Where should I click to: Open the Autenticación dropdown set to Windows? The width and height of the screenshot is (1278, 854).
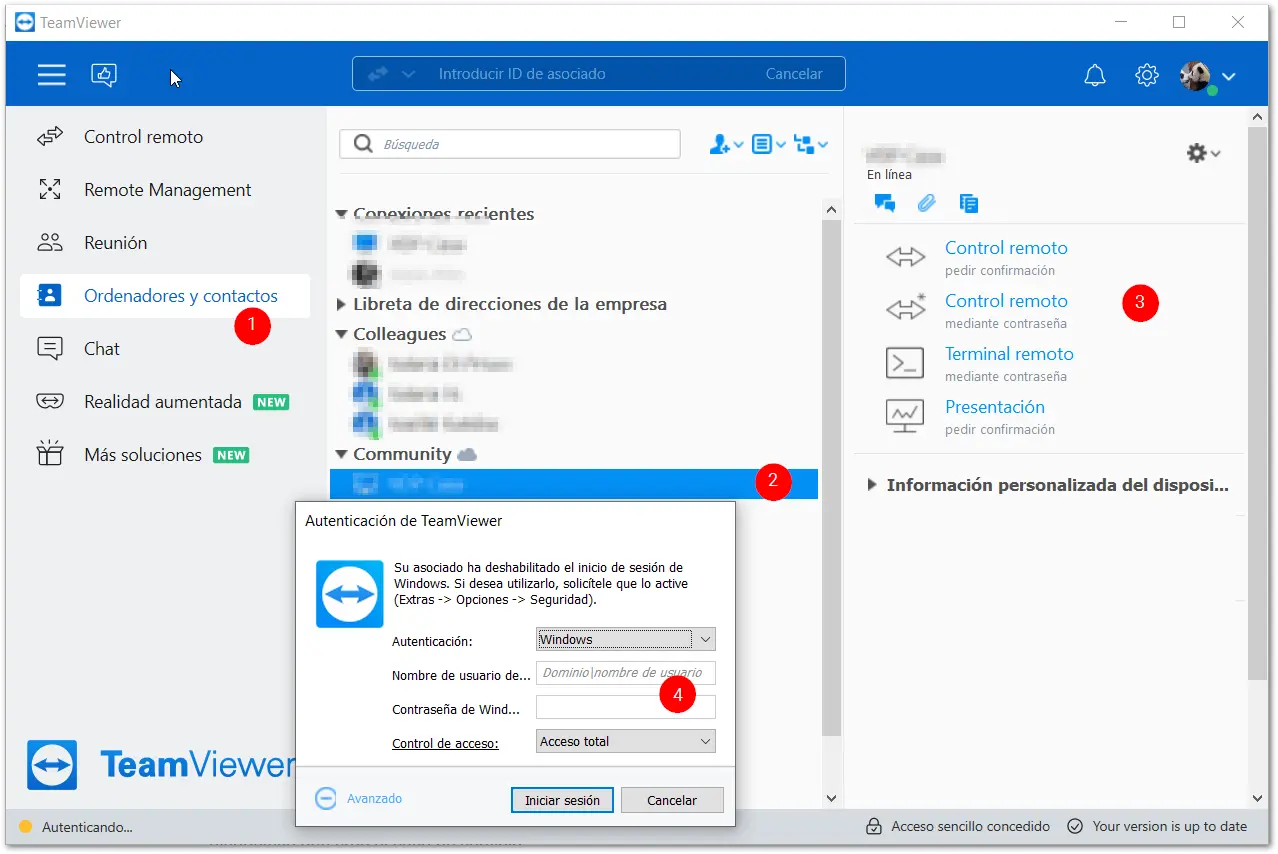(x=626, y=639)
